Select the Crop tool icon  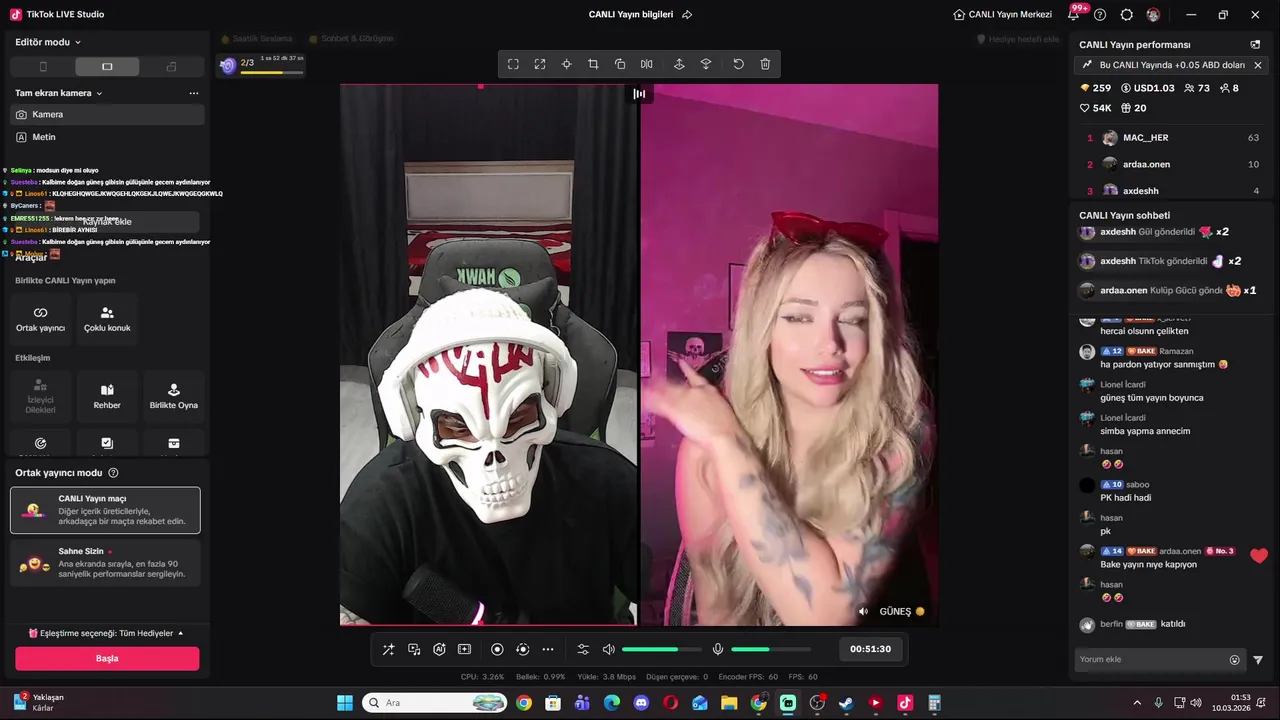[593, 64]
